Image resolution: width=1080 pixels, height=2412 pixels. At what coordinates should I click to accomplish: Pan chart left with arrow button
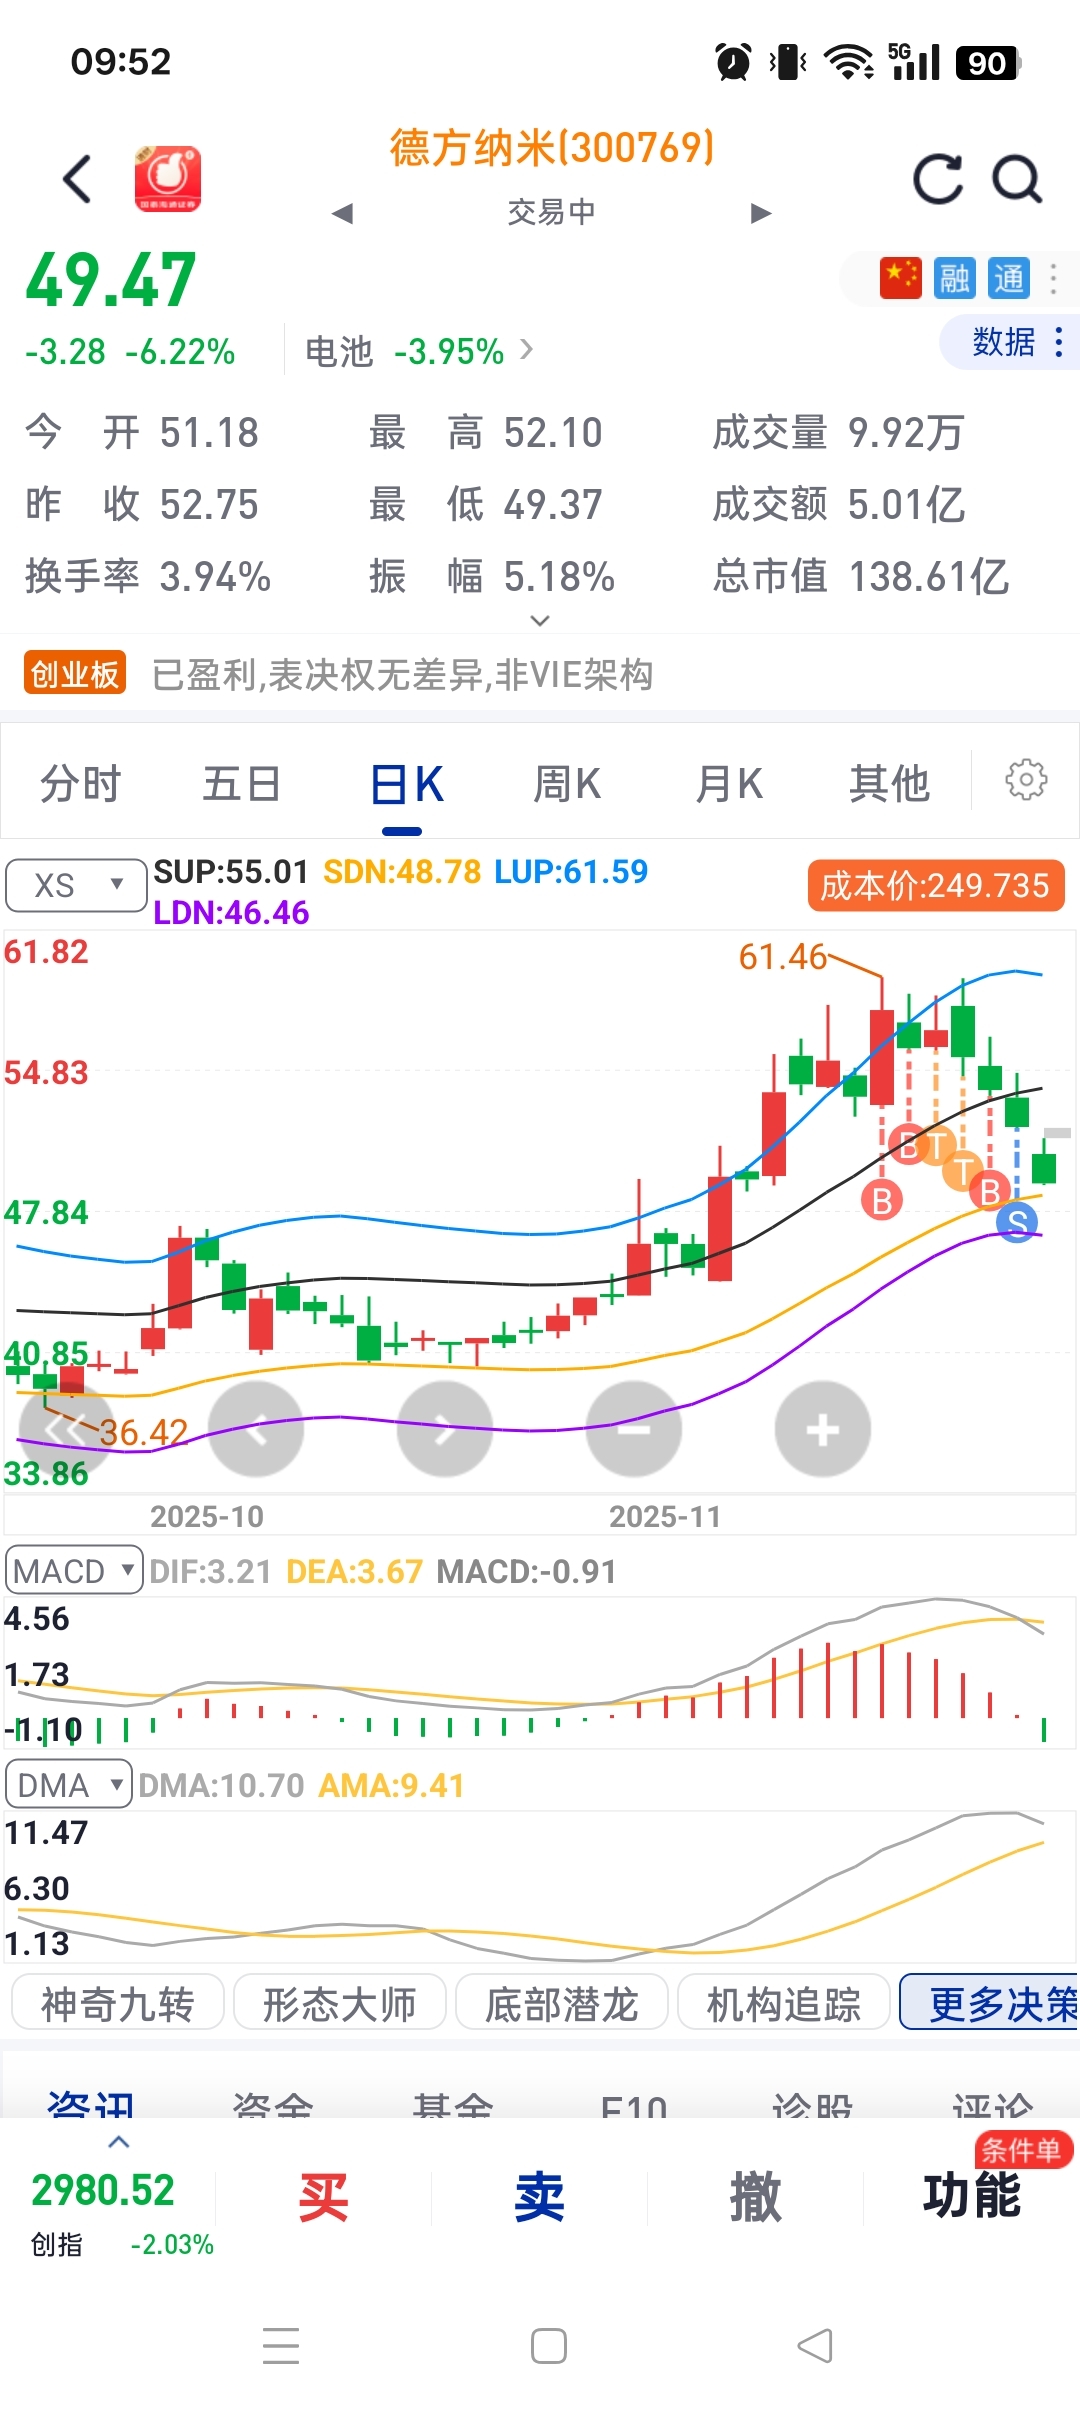[256, 1429]
